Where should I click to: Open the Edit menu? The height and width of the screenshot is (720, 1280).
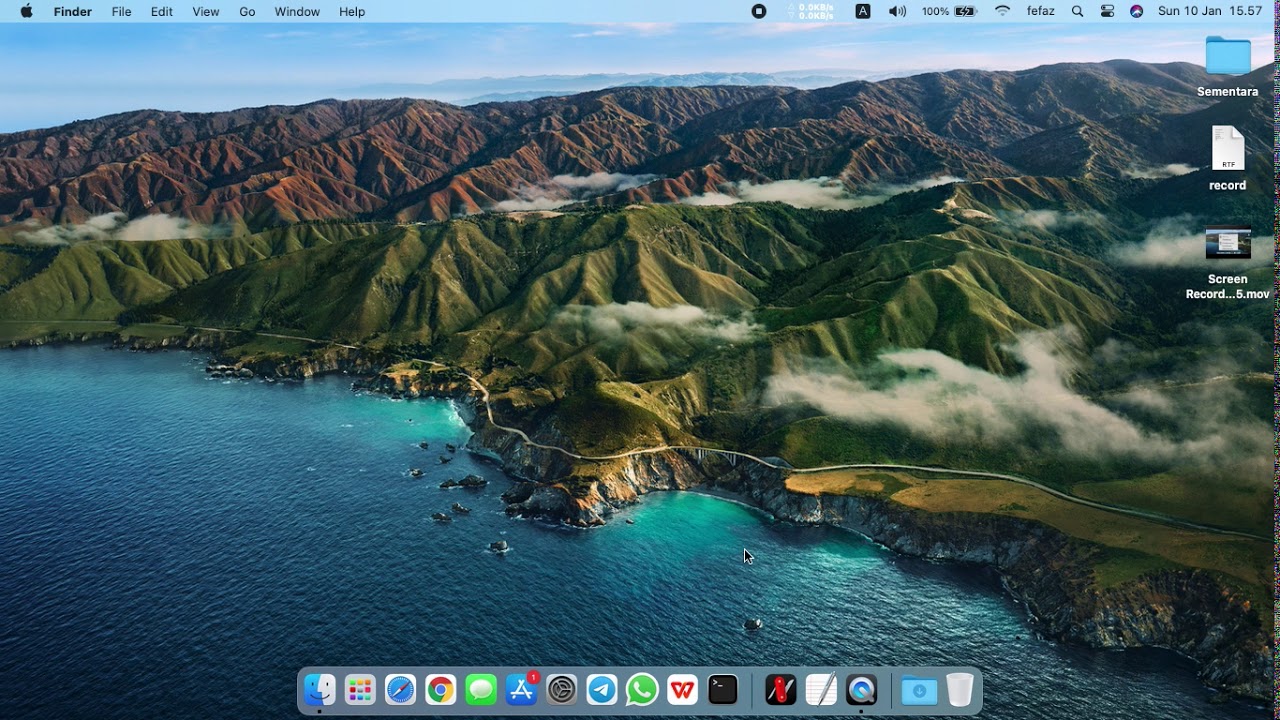click(161, 11)
